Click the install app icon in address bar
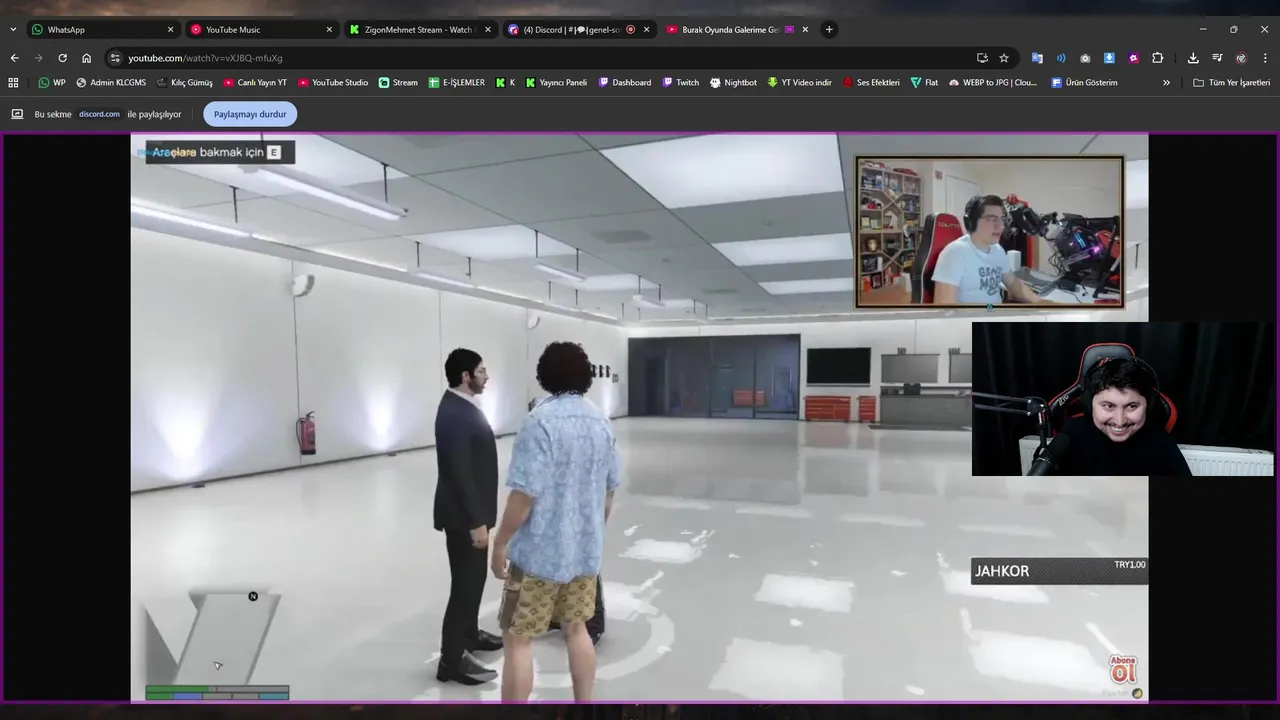The height and width of the screenshot is (720, 1280). [982, 58]
